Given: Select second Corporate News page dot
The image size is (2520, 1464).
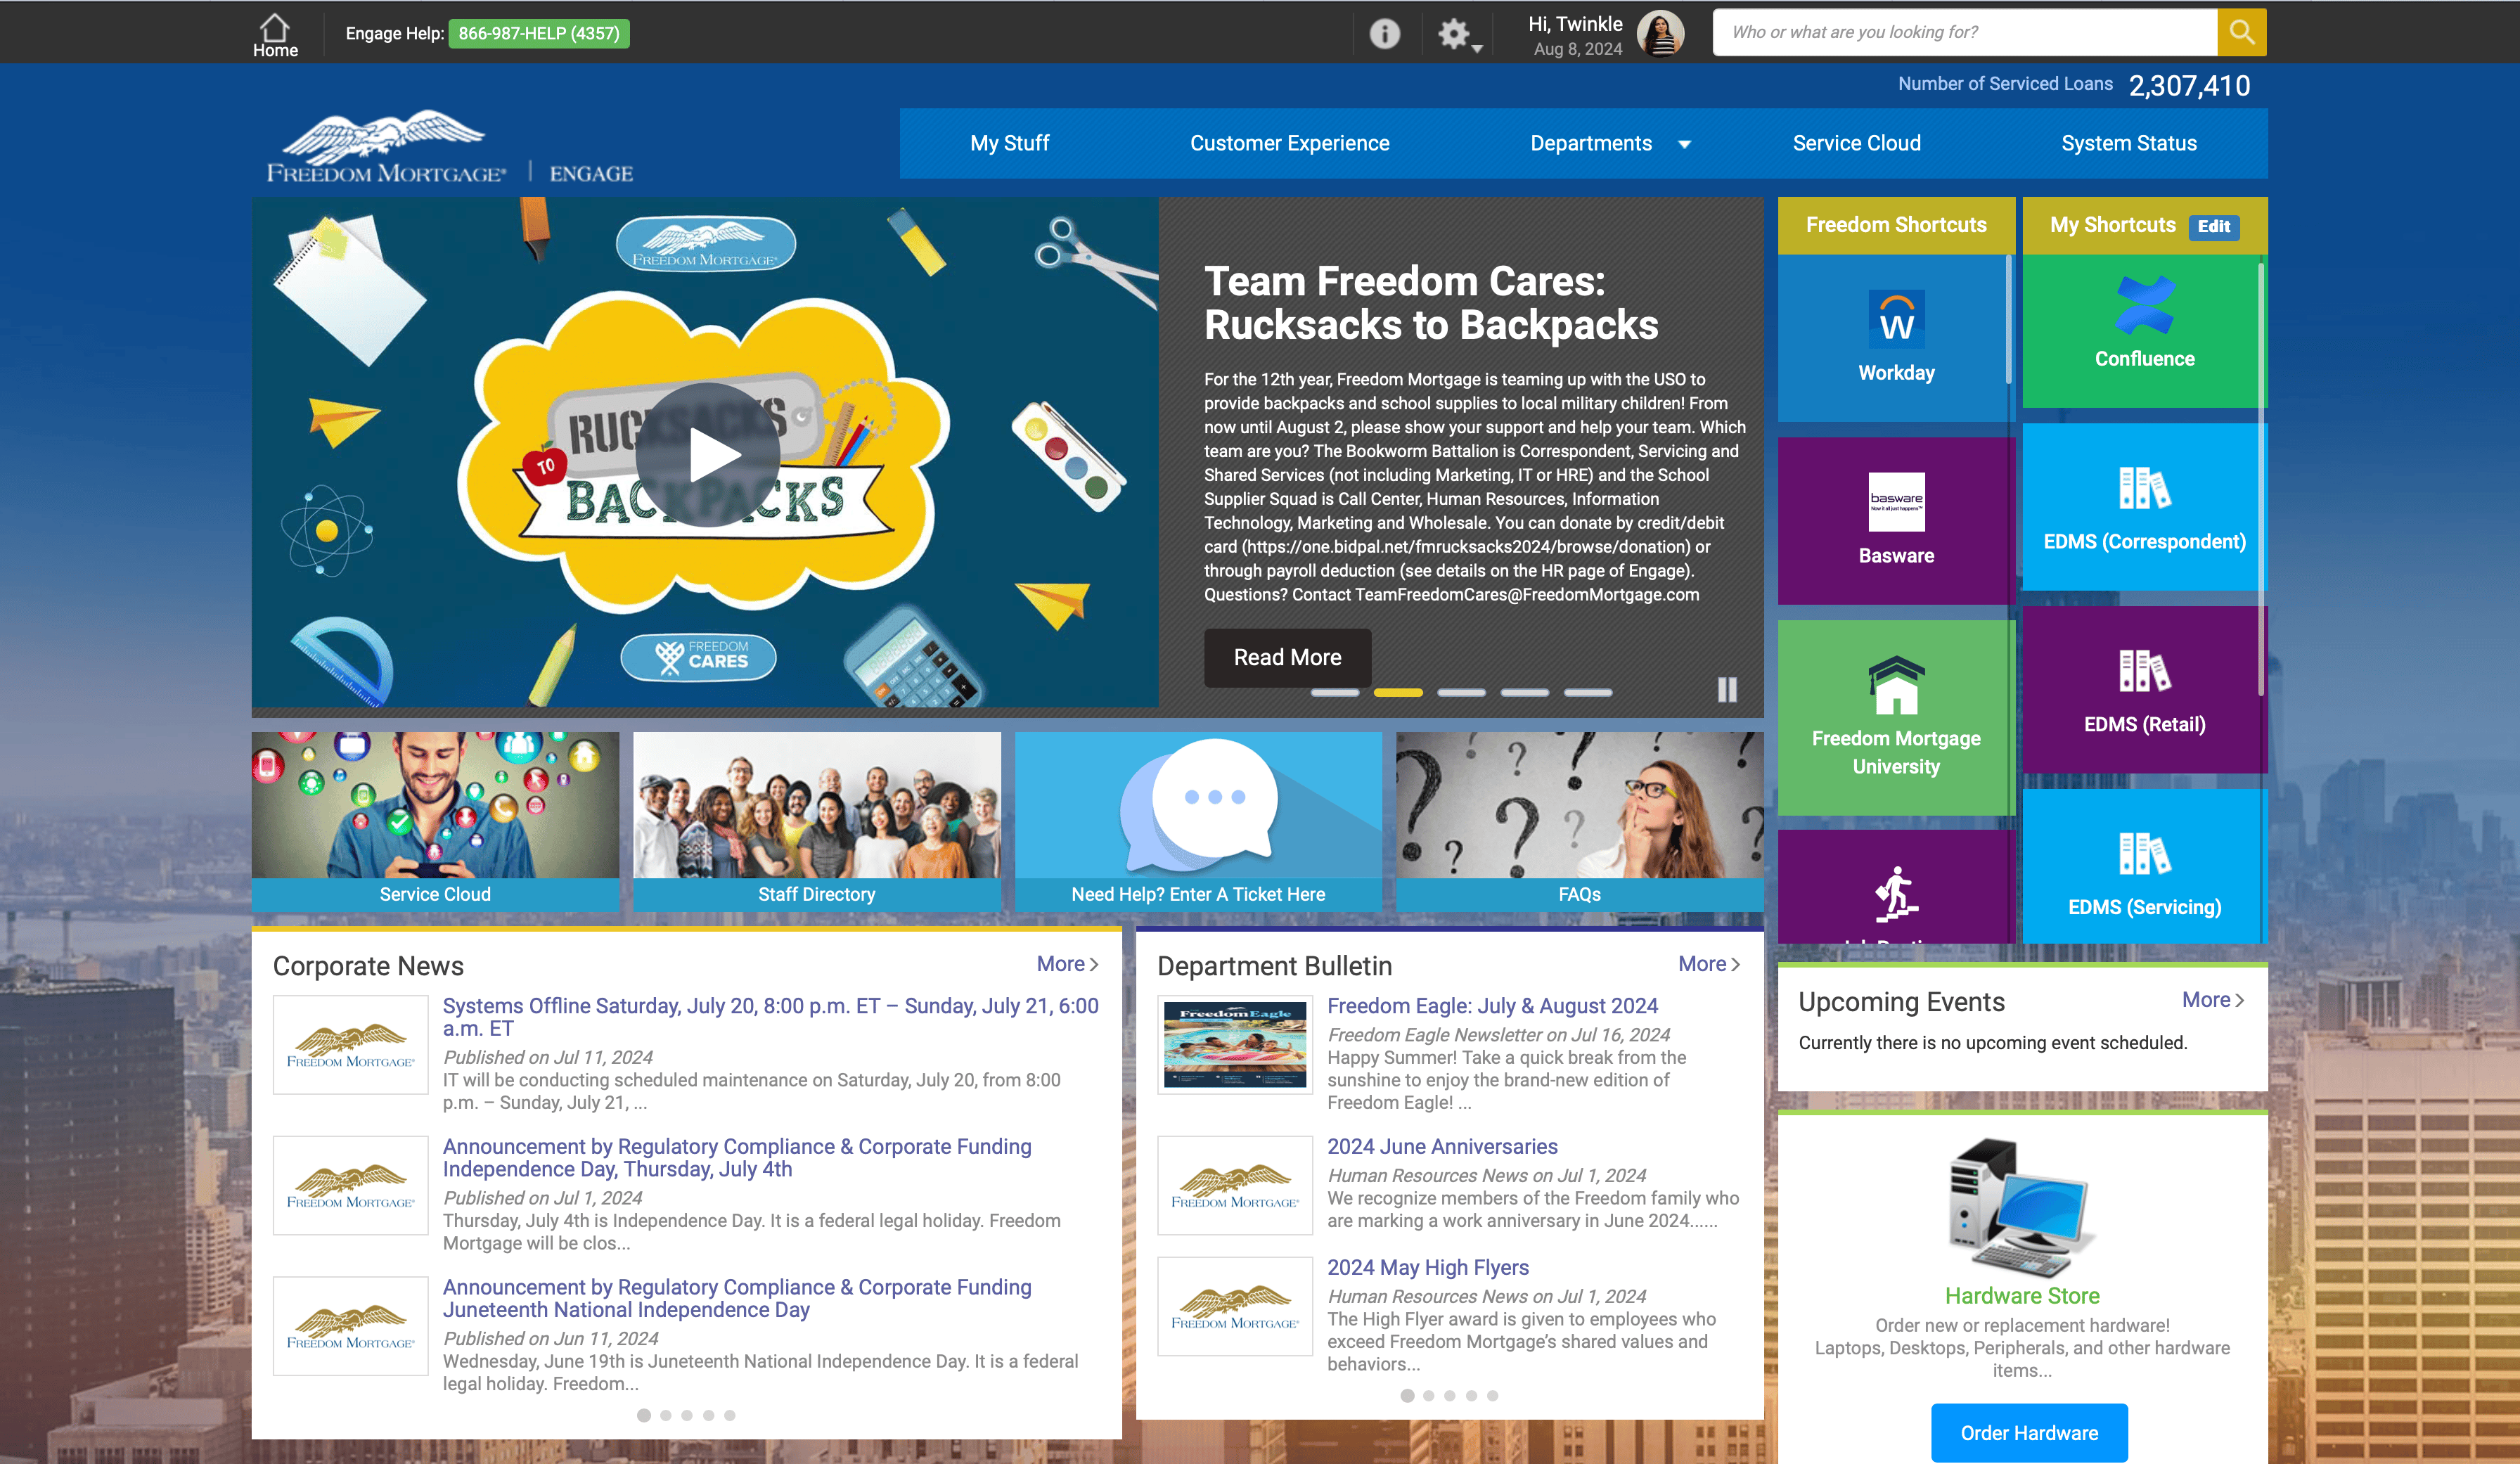Looking at the screenshot, I should [x=665, y=1415].
